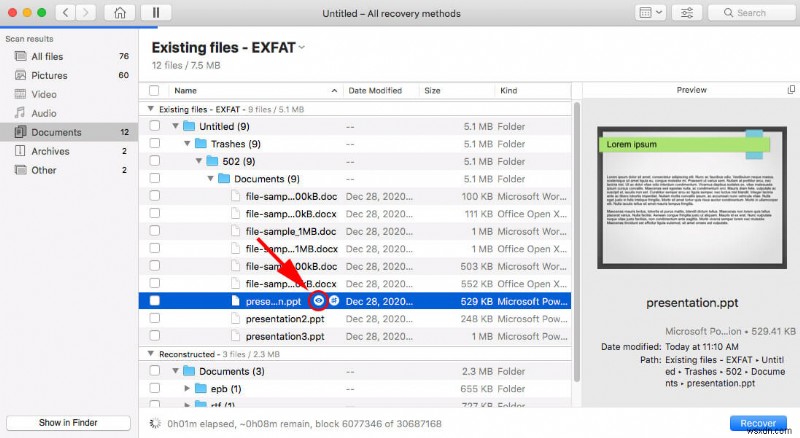Screen dimensions: 800x438
Task: Select Documents category in sidebar
Action: click(69, 132)
